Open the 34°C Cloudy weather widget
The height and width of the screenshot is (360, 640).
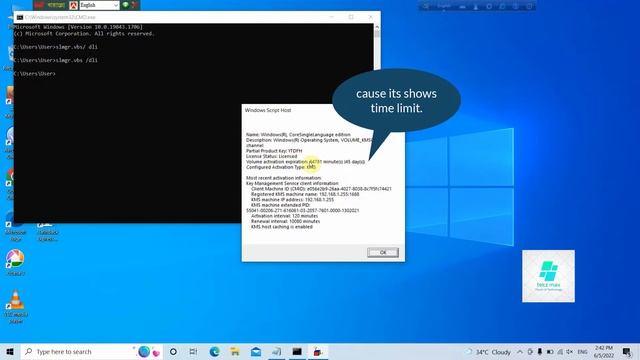coord(488,352)
